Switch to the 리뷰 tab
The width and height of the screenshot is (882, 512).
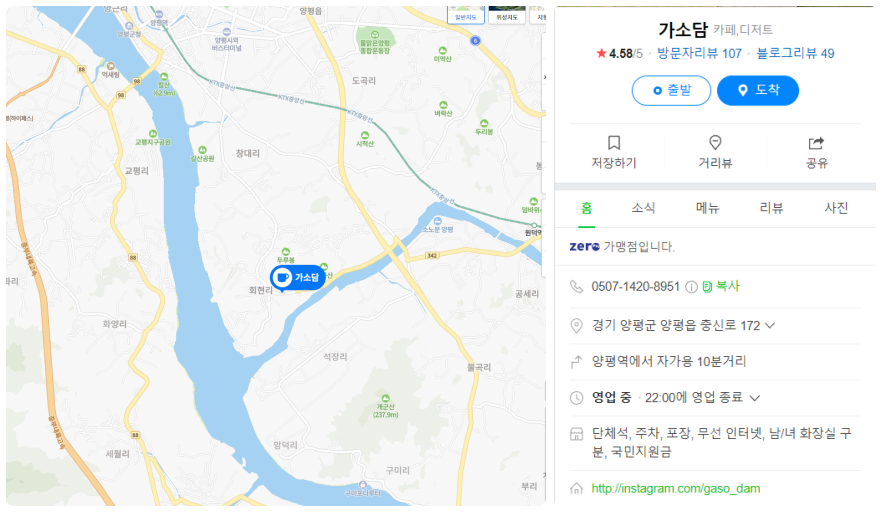coord(771,208)
